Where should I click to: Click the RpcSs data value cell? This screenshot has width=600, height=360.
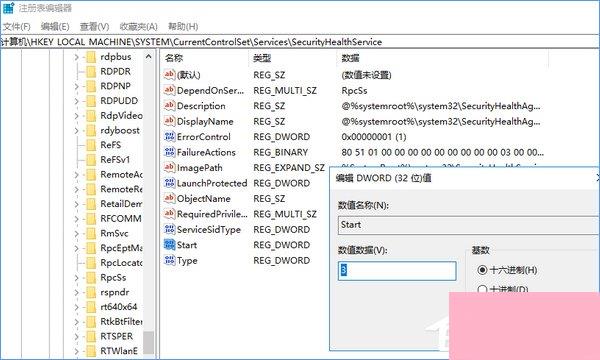point(354,90)
